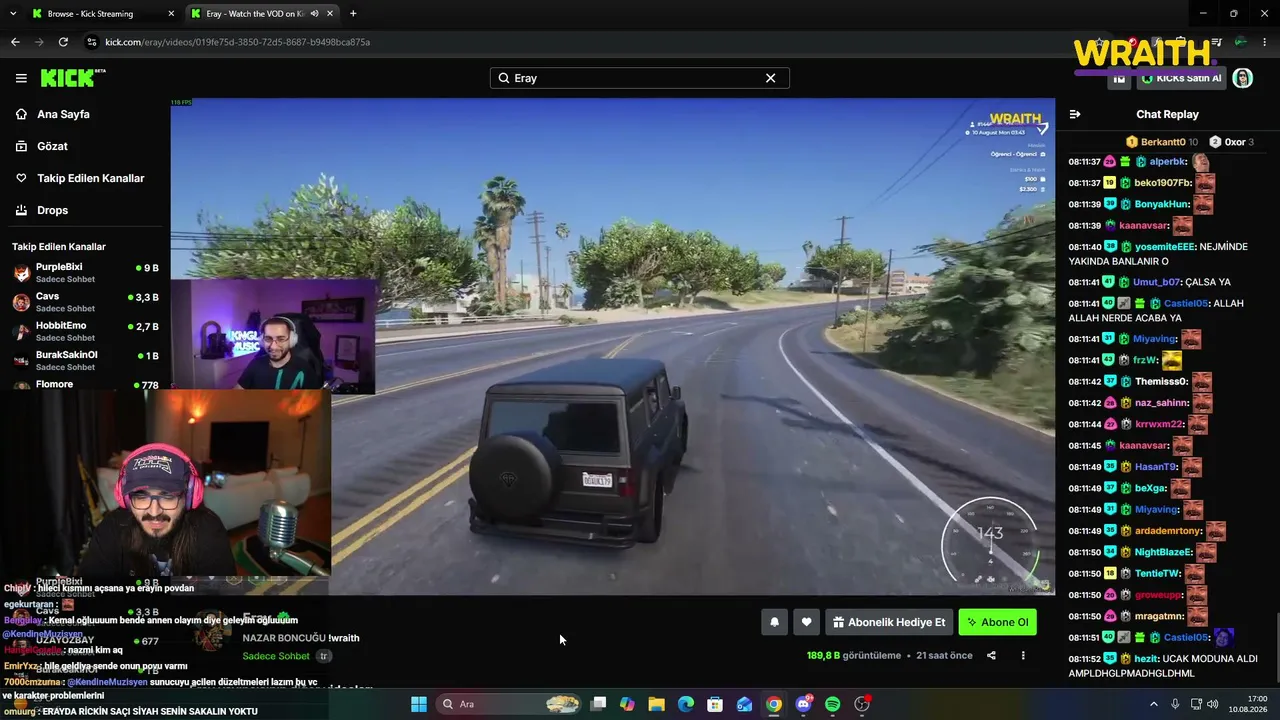Image resolution: width=1280 pixels, height=720 pixels.
Task: Click KICKs Satın Al button
Action: [x=1182, y=78]
